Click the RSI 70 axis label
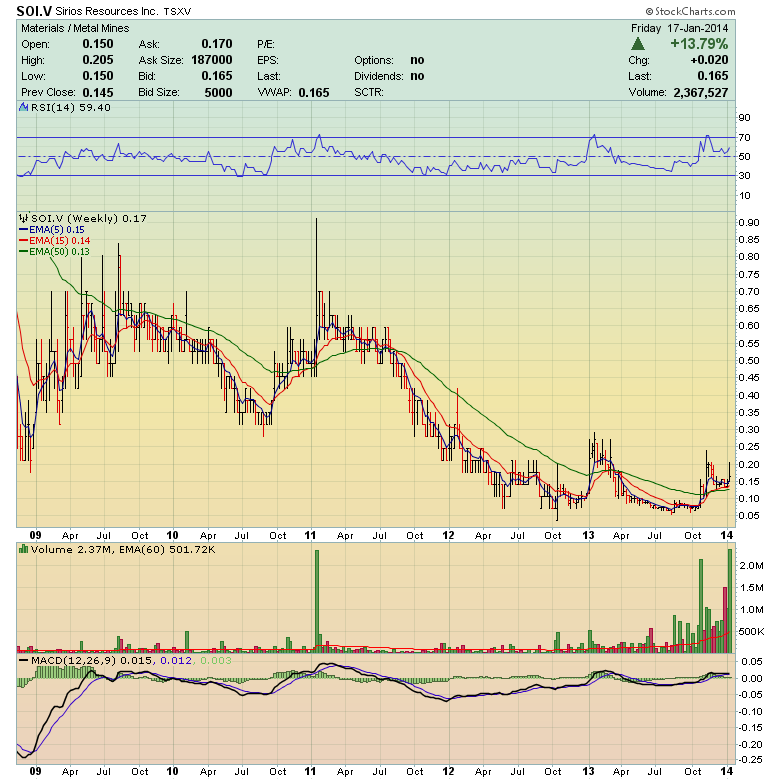Viewport: 780px width, 780px height. (x=745, y=137)
